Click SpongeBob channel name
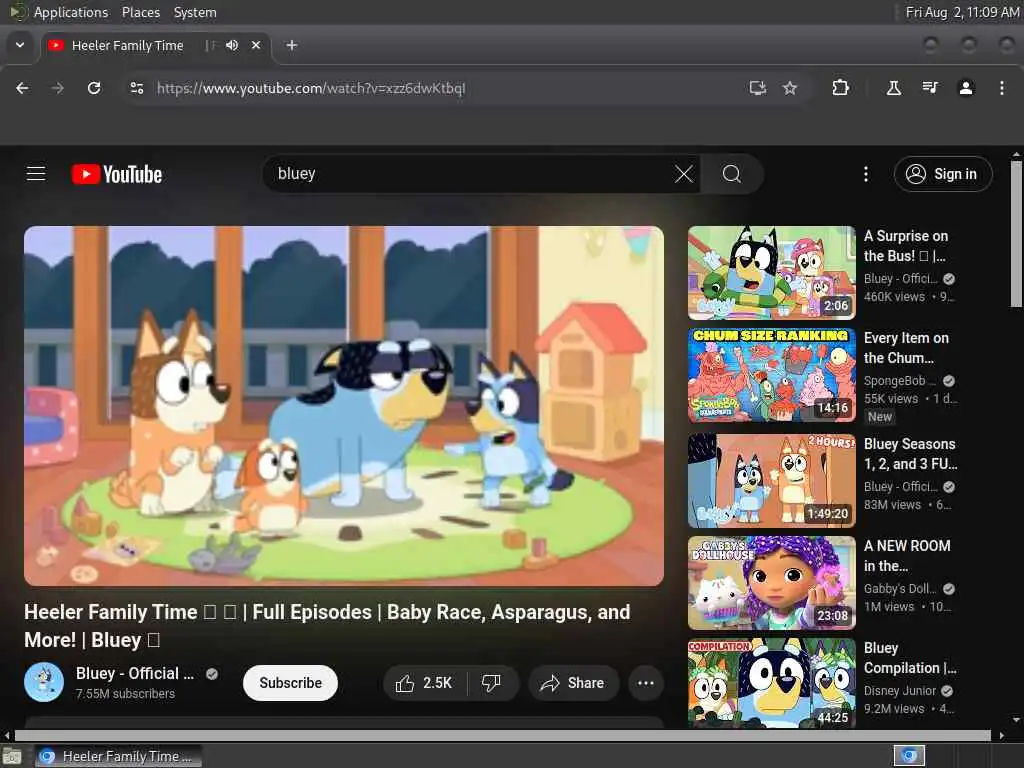The width and height of the screenshot is (1024, 768). tap(900, 381)
